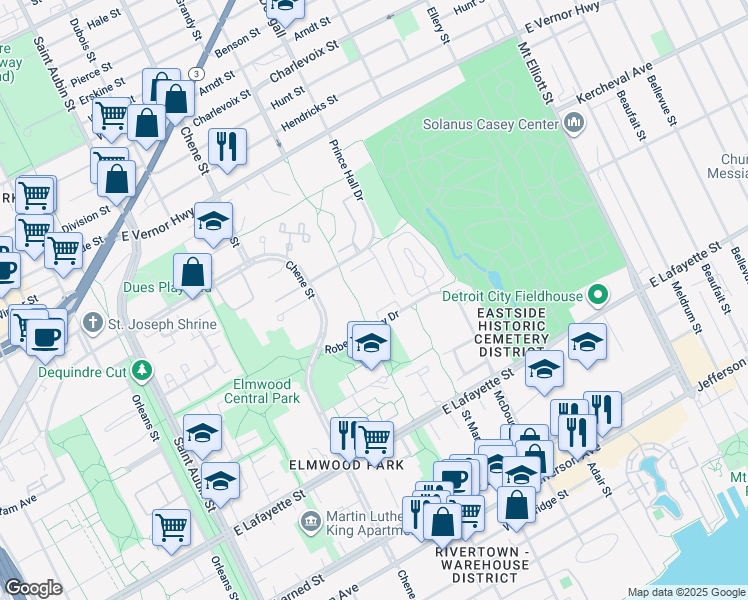Click the Dequindre Cut park tree icon

(142, 372)
